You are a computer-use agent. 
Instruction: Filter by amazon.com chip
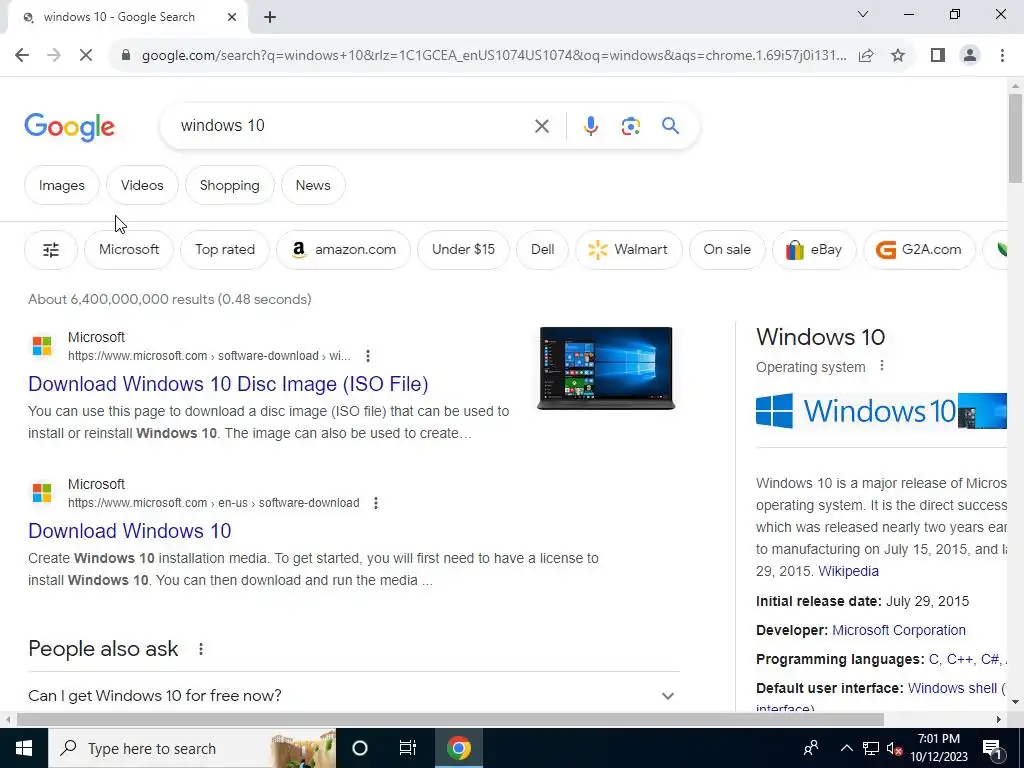click(344, 249)
